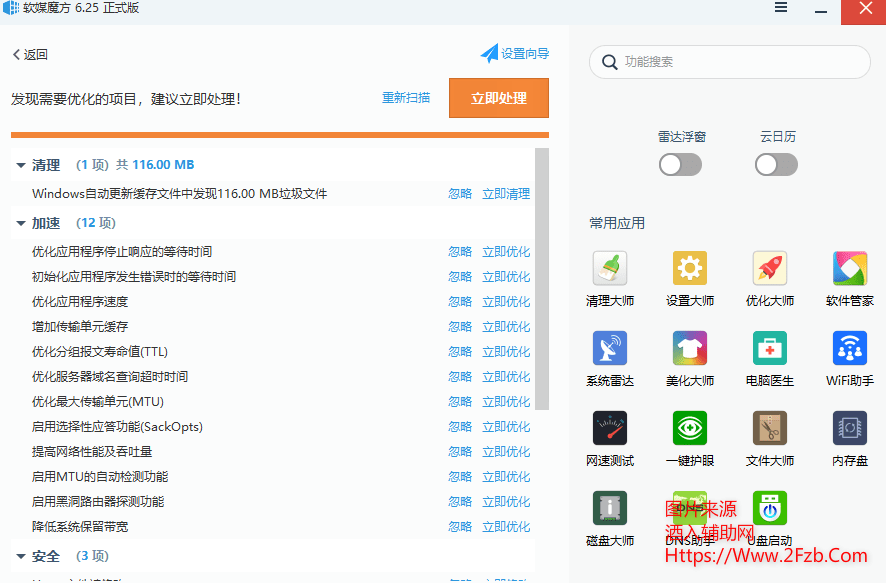Image resolution: width=886 pixels, height=583 pixels.
Task: Launch 设置大师 gear icon
Action: 690,269
